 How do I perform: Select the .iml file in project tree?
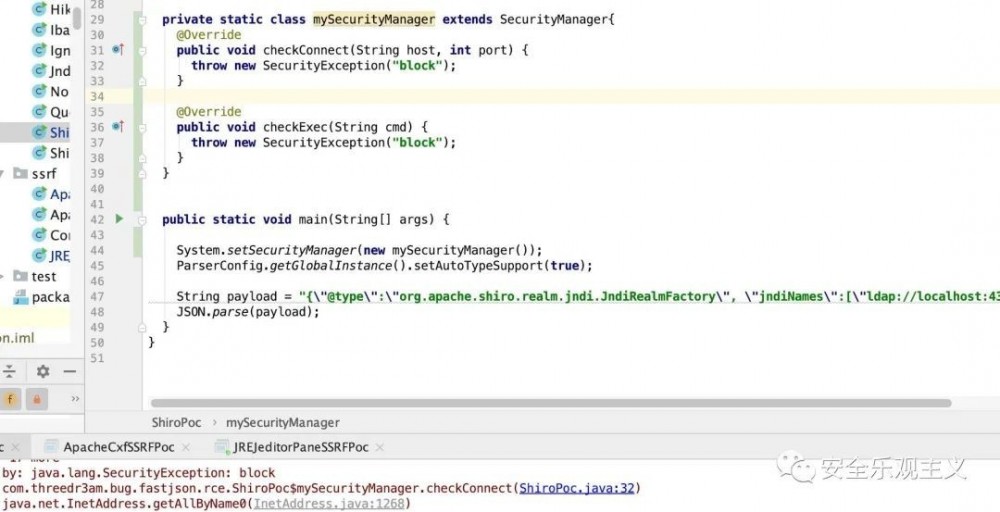click(x=17, y=338)
